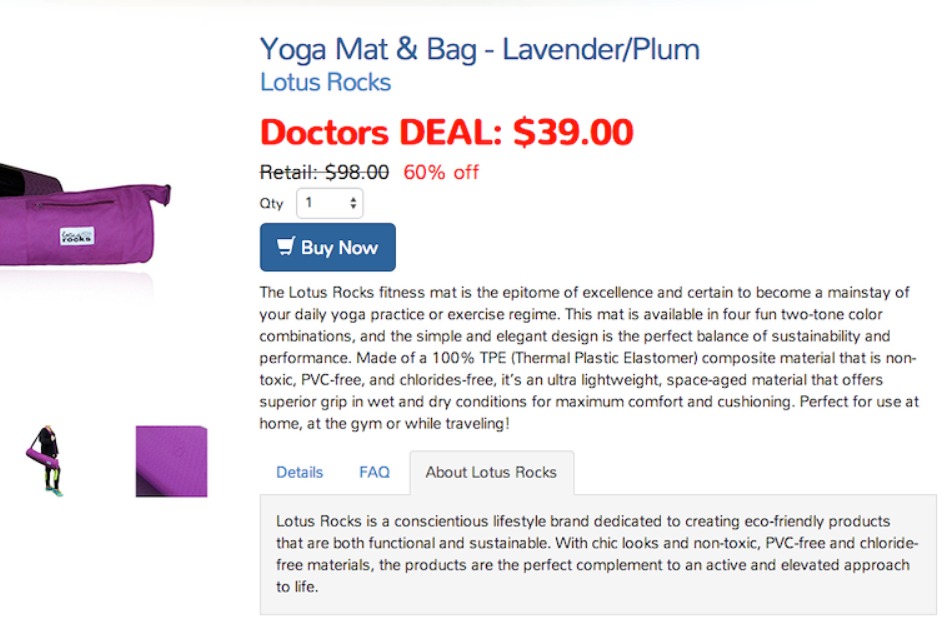This screenshot has height=636, width=951.
Task: Click the shopping cart icon on Buy Now
Action: (286, 247)
